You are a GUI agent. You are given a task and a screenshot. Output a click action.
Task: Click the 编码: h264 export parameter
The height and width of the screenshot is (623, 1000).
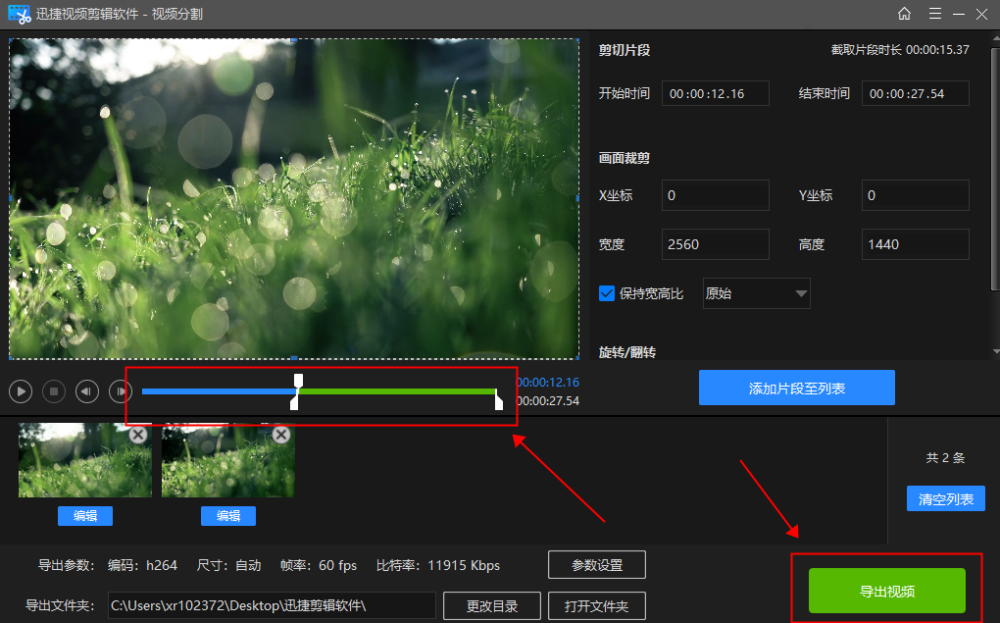(142, 566)
